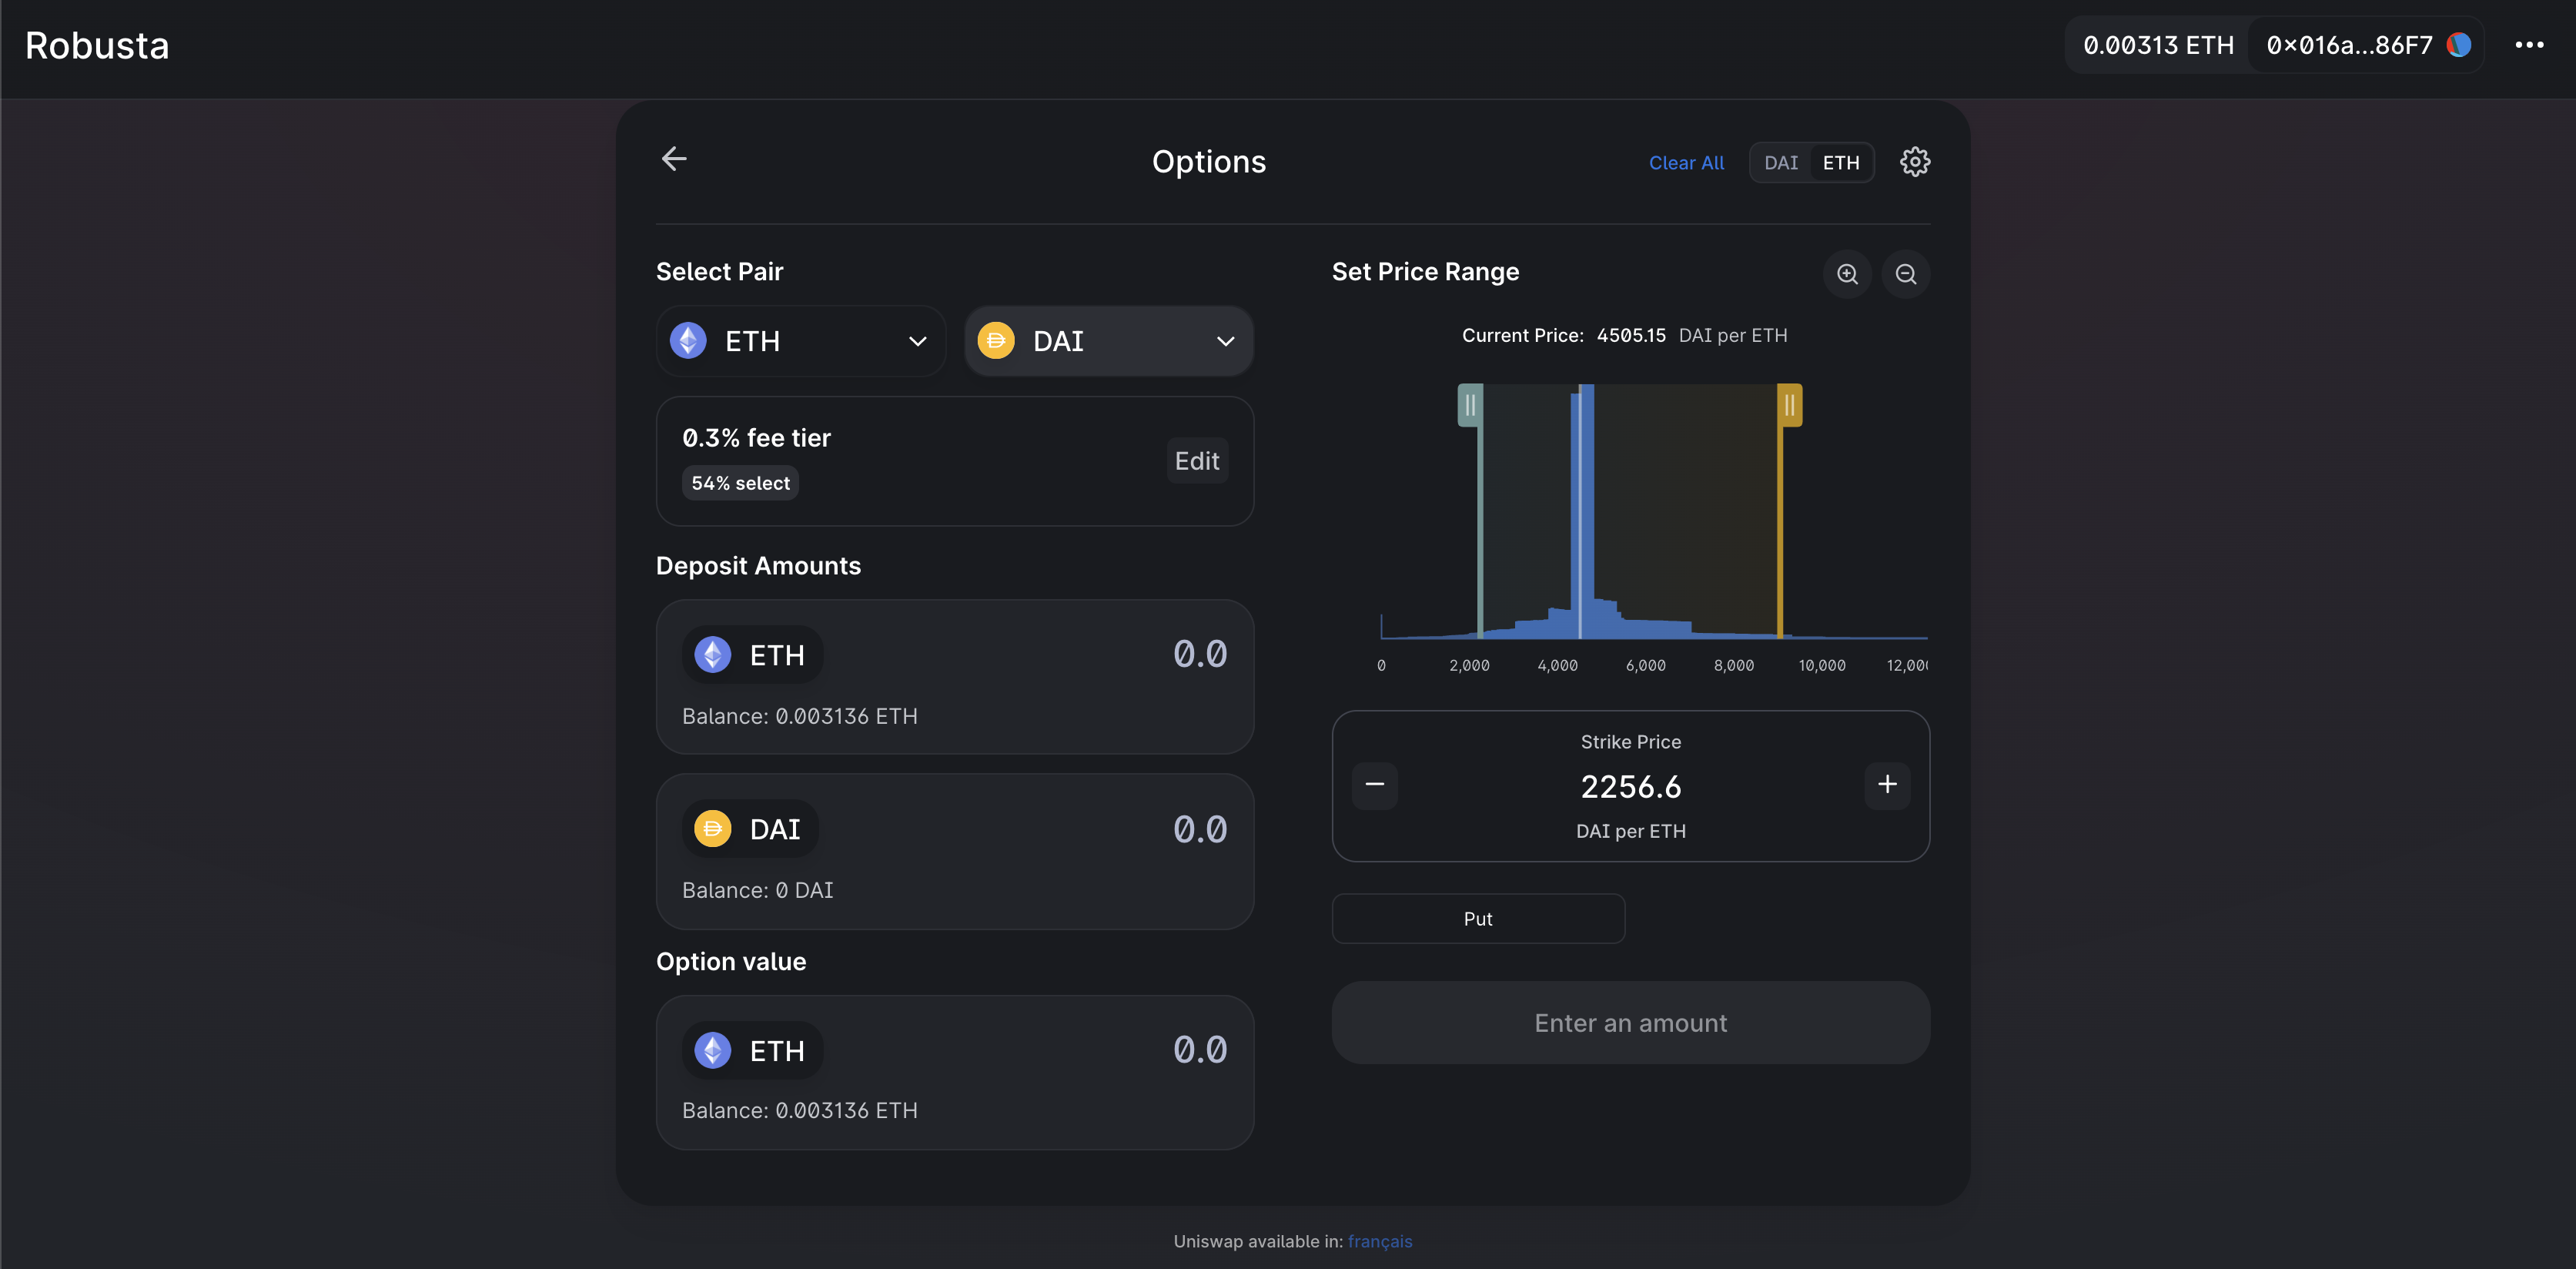Click the Current Price 4505.15 value

coord(1630,336)
